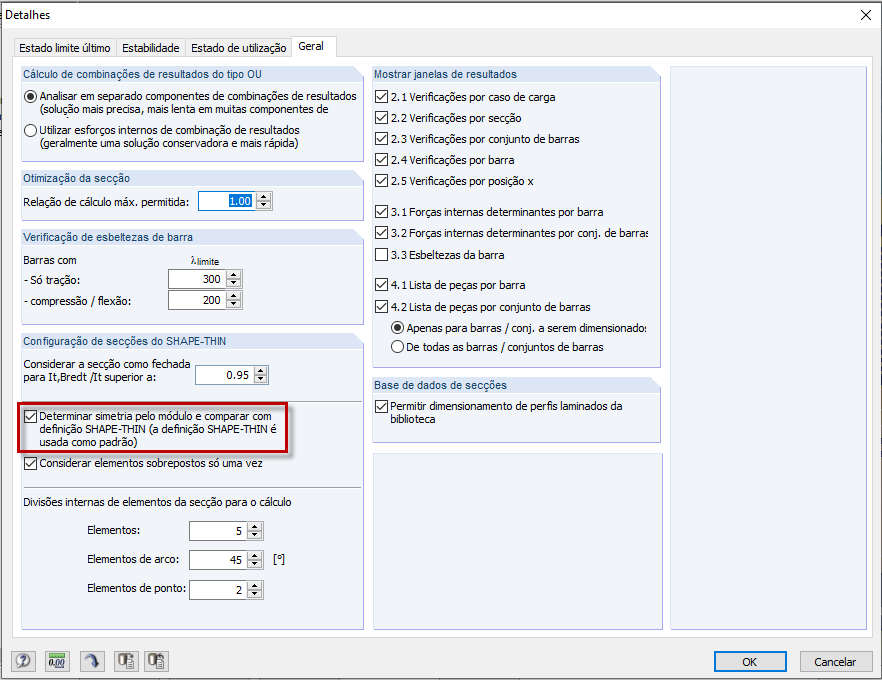The width and height of the screenshot is (882, 680).
Task: Toggle 2.2 Verificações por secção checkbox
Action: tap(381, 118)
